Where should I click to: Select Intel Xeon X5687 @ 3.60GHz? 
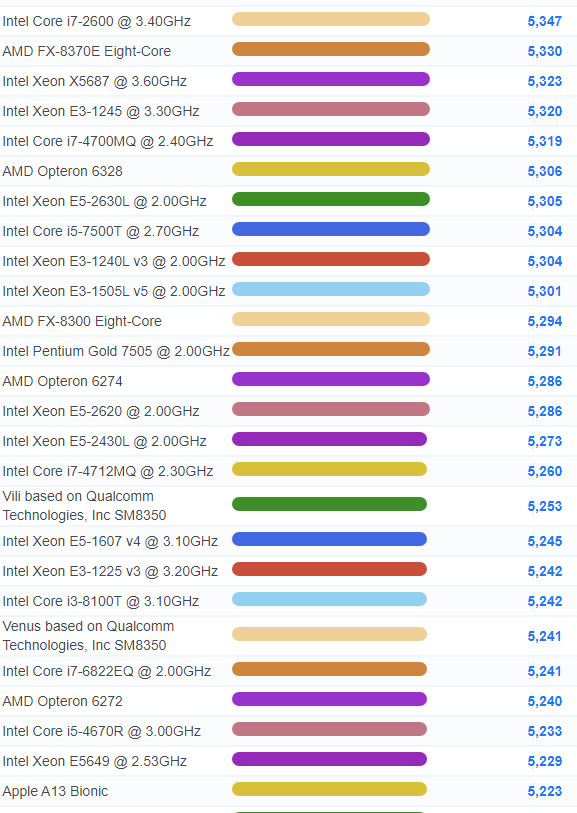click(94, 81)
